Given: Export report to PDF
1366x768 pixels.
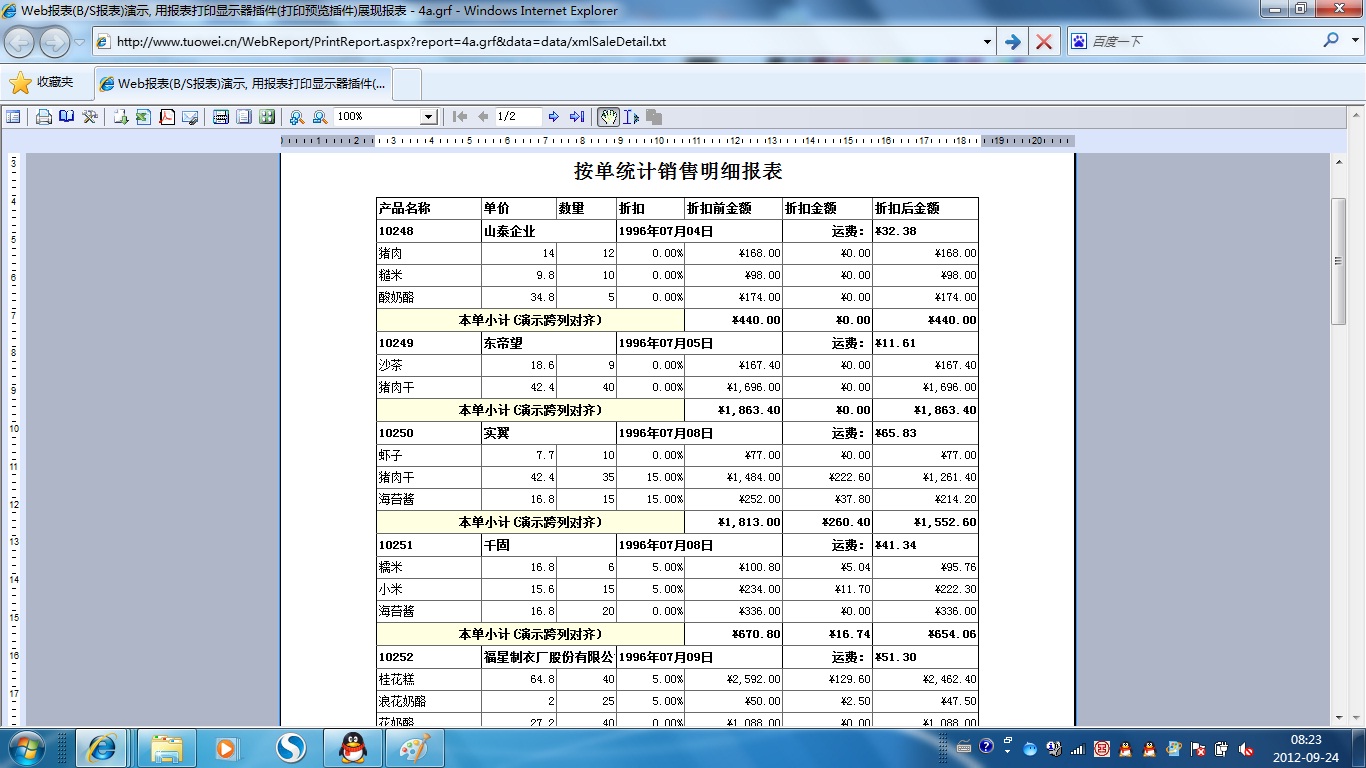Looking at the screenshot, I should coord(166,117).
